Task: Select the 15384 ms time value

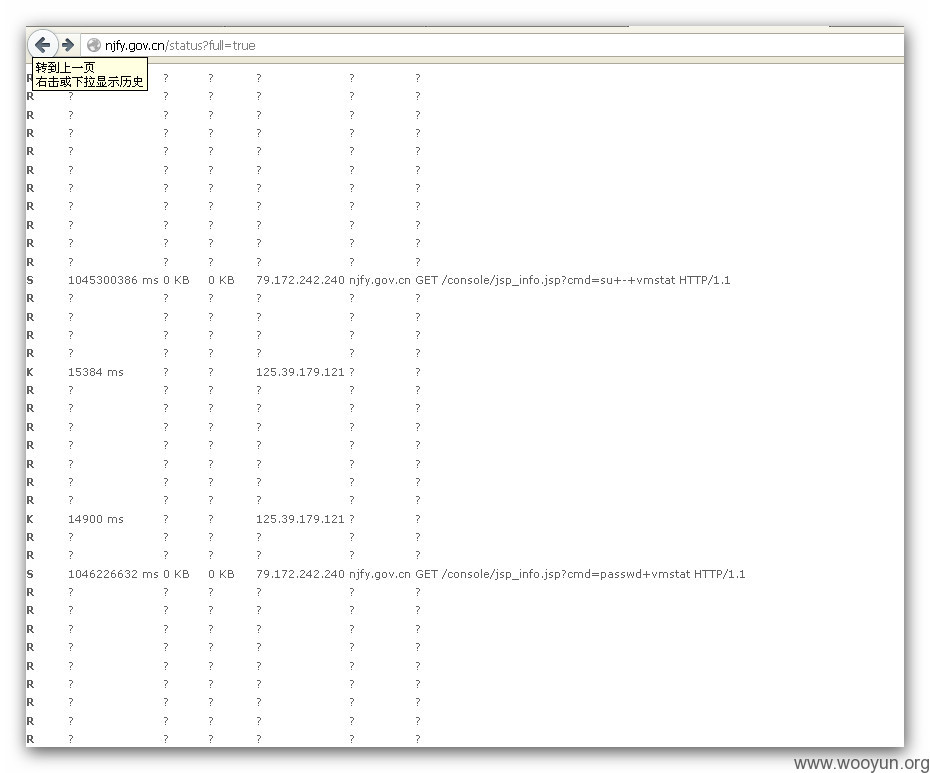Action: point(95,372)
